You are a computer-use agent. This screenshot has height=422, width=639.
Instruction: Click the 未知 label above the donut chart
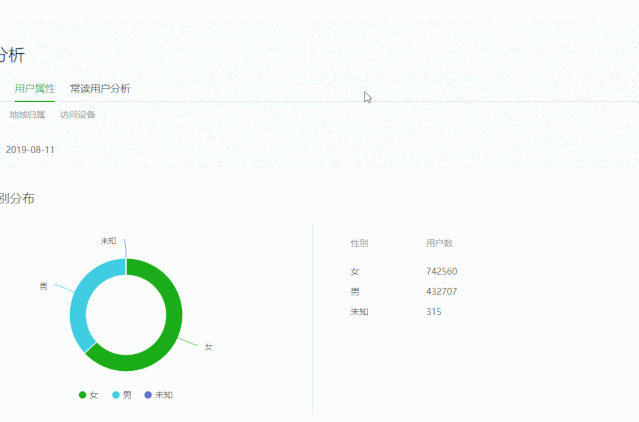[108, 241]
